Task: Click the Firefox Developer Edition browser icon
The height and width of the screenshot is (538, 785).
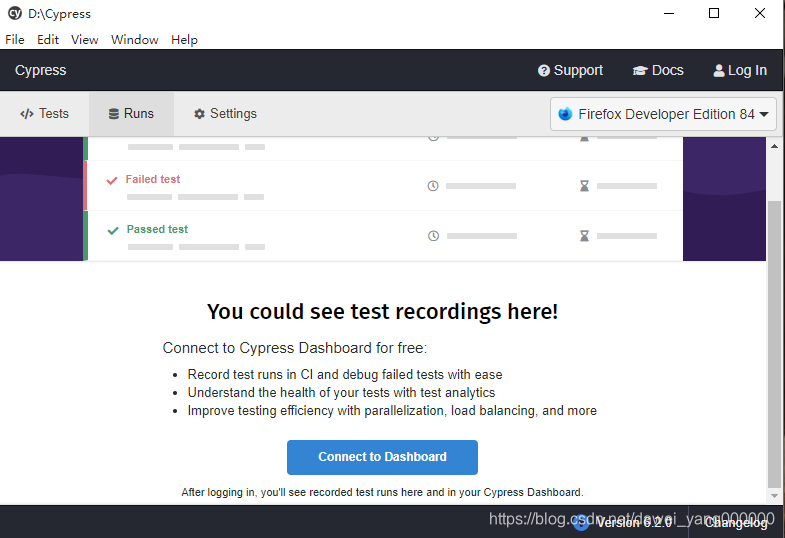Action: 565,114
